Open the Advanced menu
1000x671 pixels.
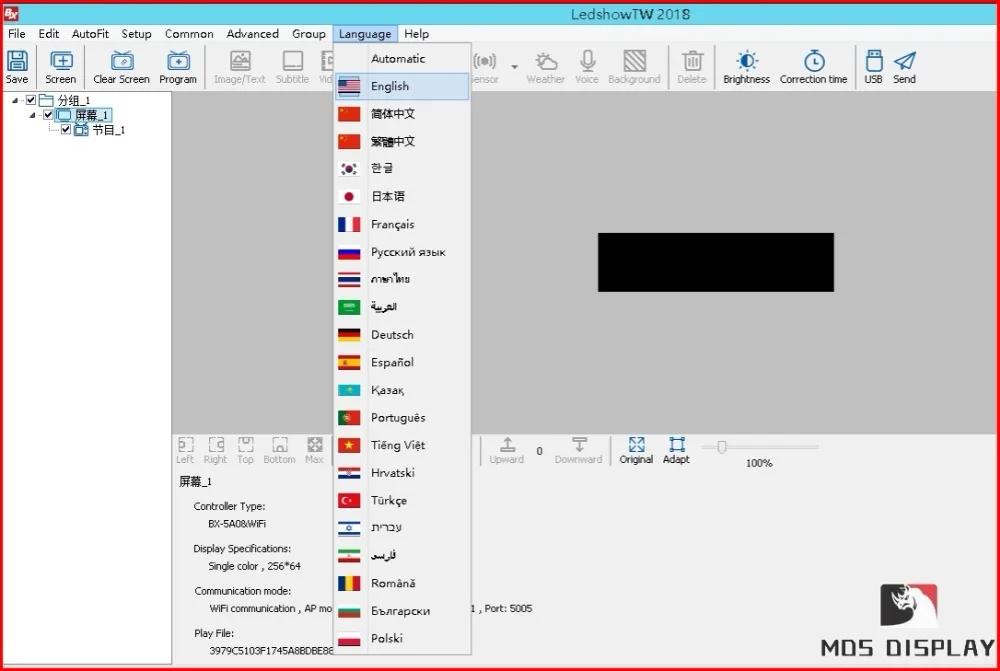point(253,34)
